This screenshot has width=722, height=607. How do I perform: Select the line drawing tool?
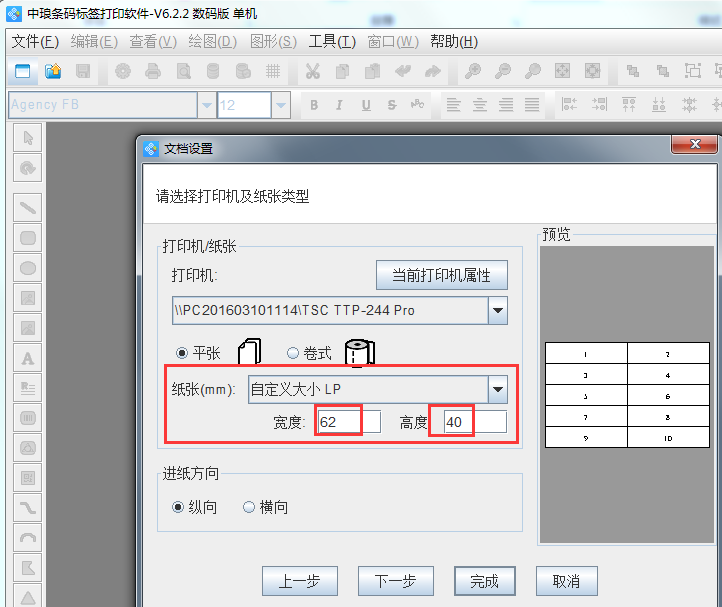(x=29, y=208)
